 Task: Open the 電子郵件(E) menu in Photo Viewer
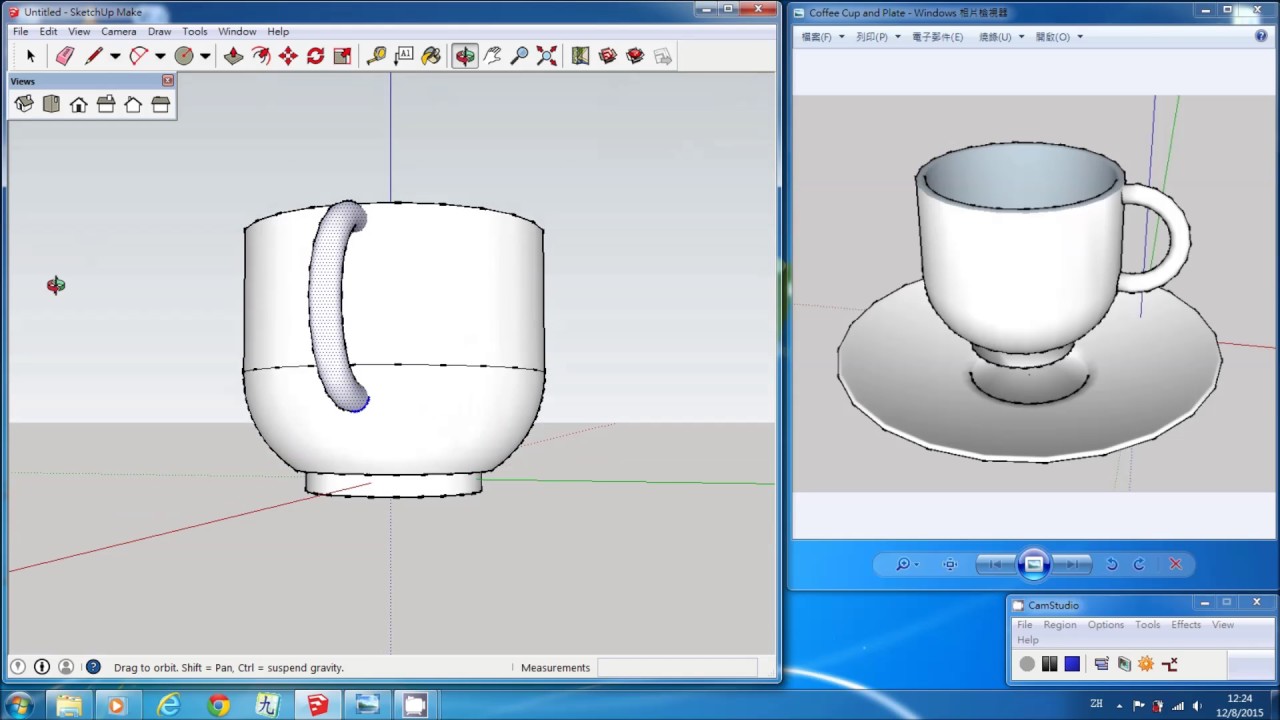pos(937,37)
